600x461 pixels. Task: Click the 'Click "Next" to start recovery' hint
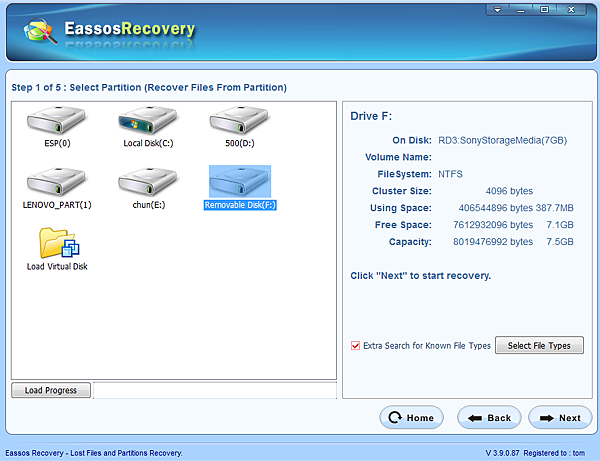[x=421, y=275]
